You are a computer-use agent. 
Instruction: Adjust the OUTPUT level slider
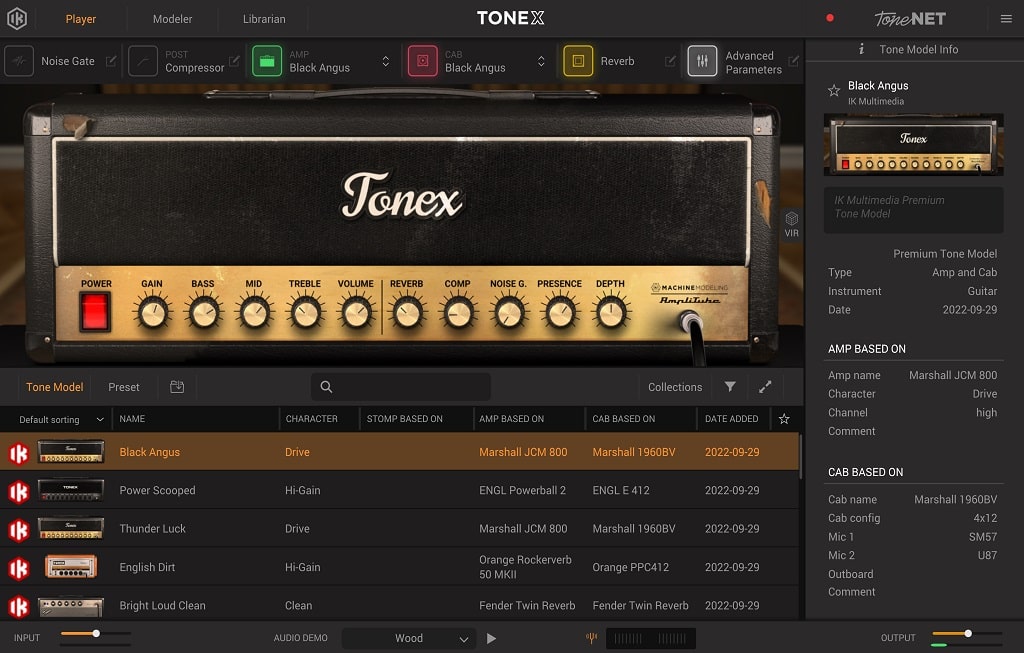coord(967,633)
